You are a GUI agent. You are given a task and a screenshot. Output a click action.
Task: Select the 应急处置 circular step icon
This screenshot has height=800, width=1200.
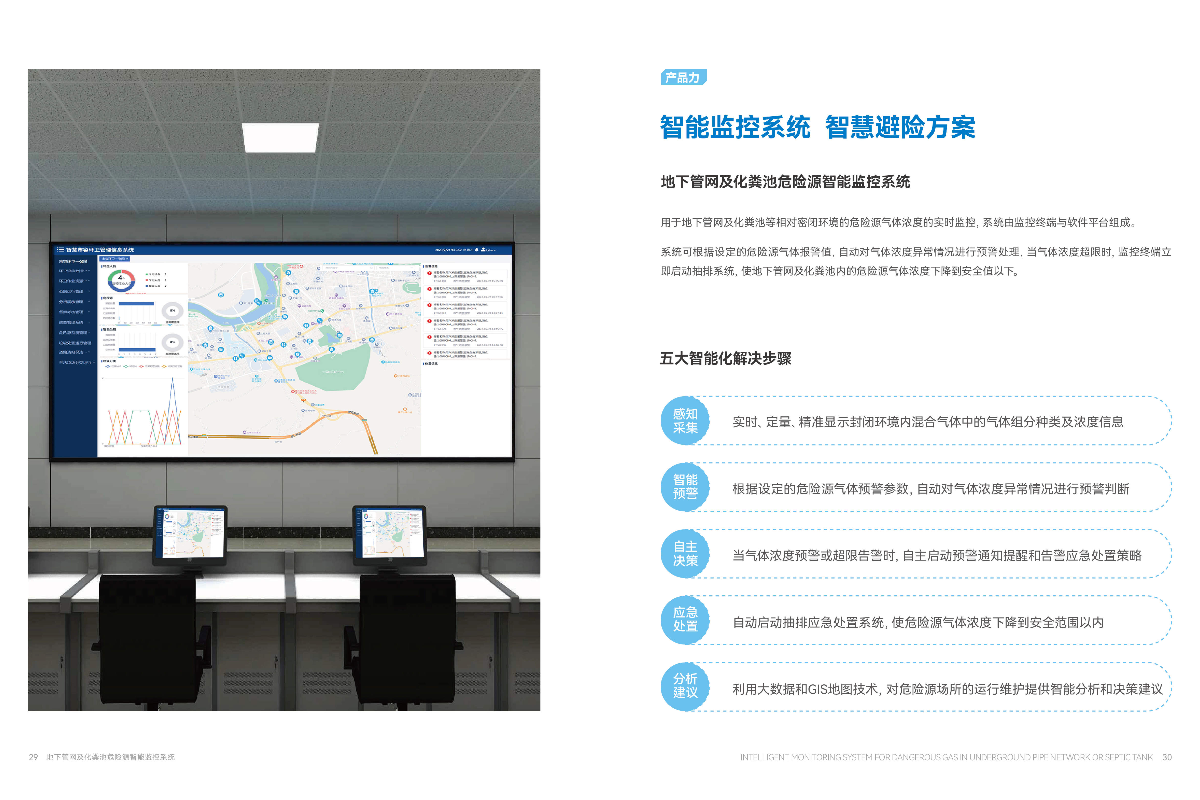click(686, 620)
